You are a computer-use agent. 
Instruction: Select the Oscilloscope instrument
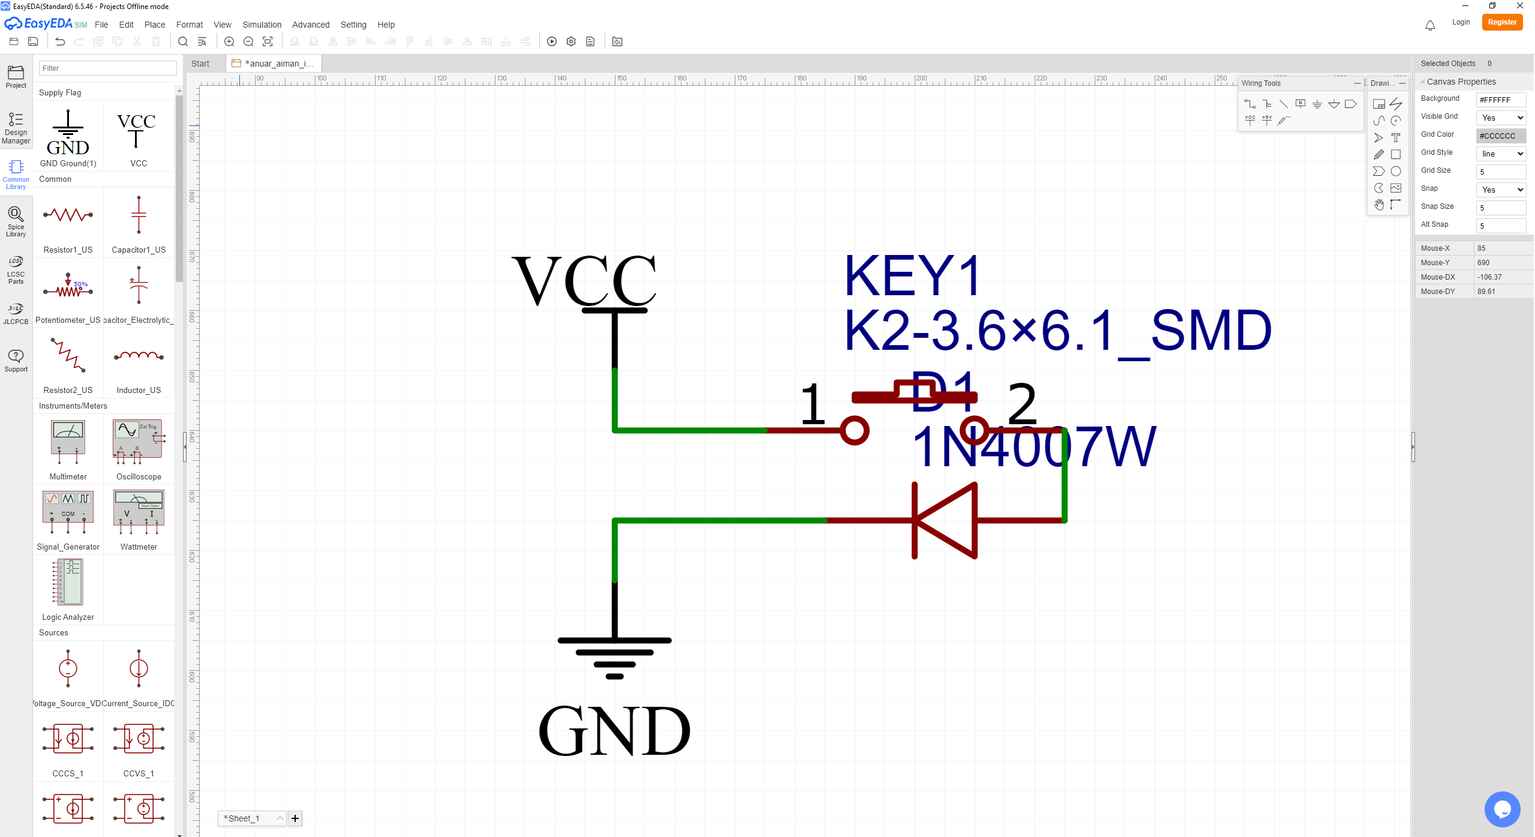(x=138, y=449)
